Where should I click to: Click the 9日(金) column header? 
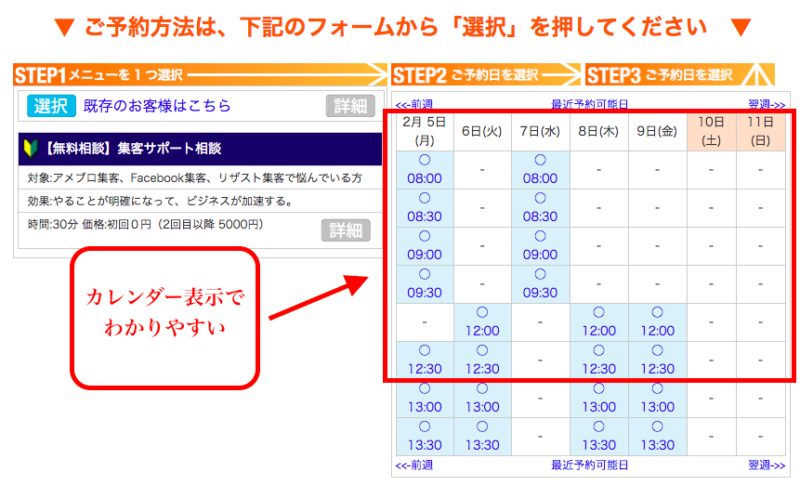coord(658,131)
